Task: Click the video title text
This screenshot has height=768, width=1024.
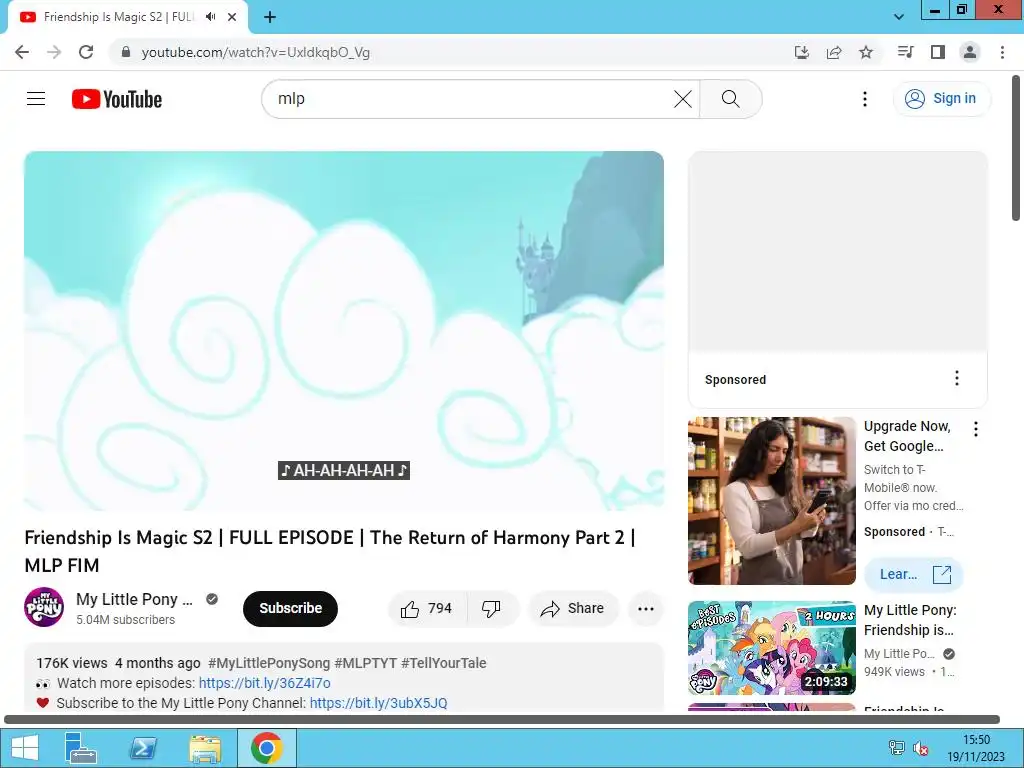Action: pyautogui.click(x=330, y=551)
